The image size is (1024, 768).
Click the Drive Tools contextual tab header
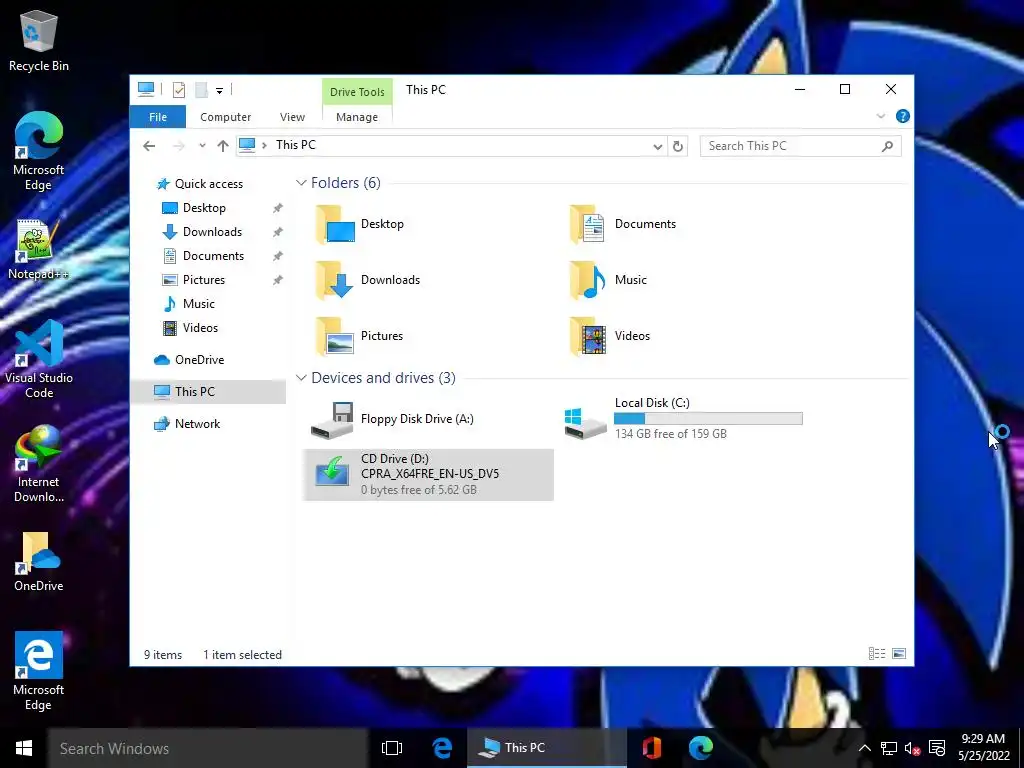point(357,91)
